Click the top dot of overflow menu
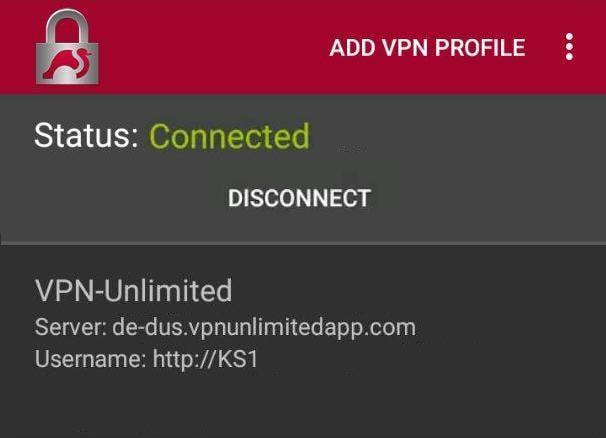 click(x=569, y=37)
